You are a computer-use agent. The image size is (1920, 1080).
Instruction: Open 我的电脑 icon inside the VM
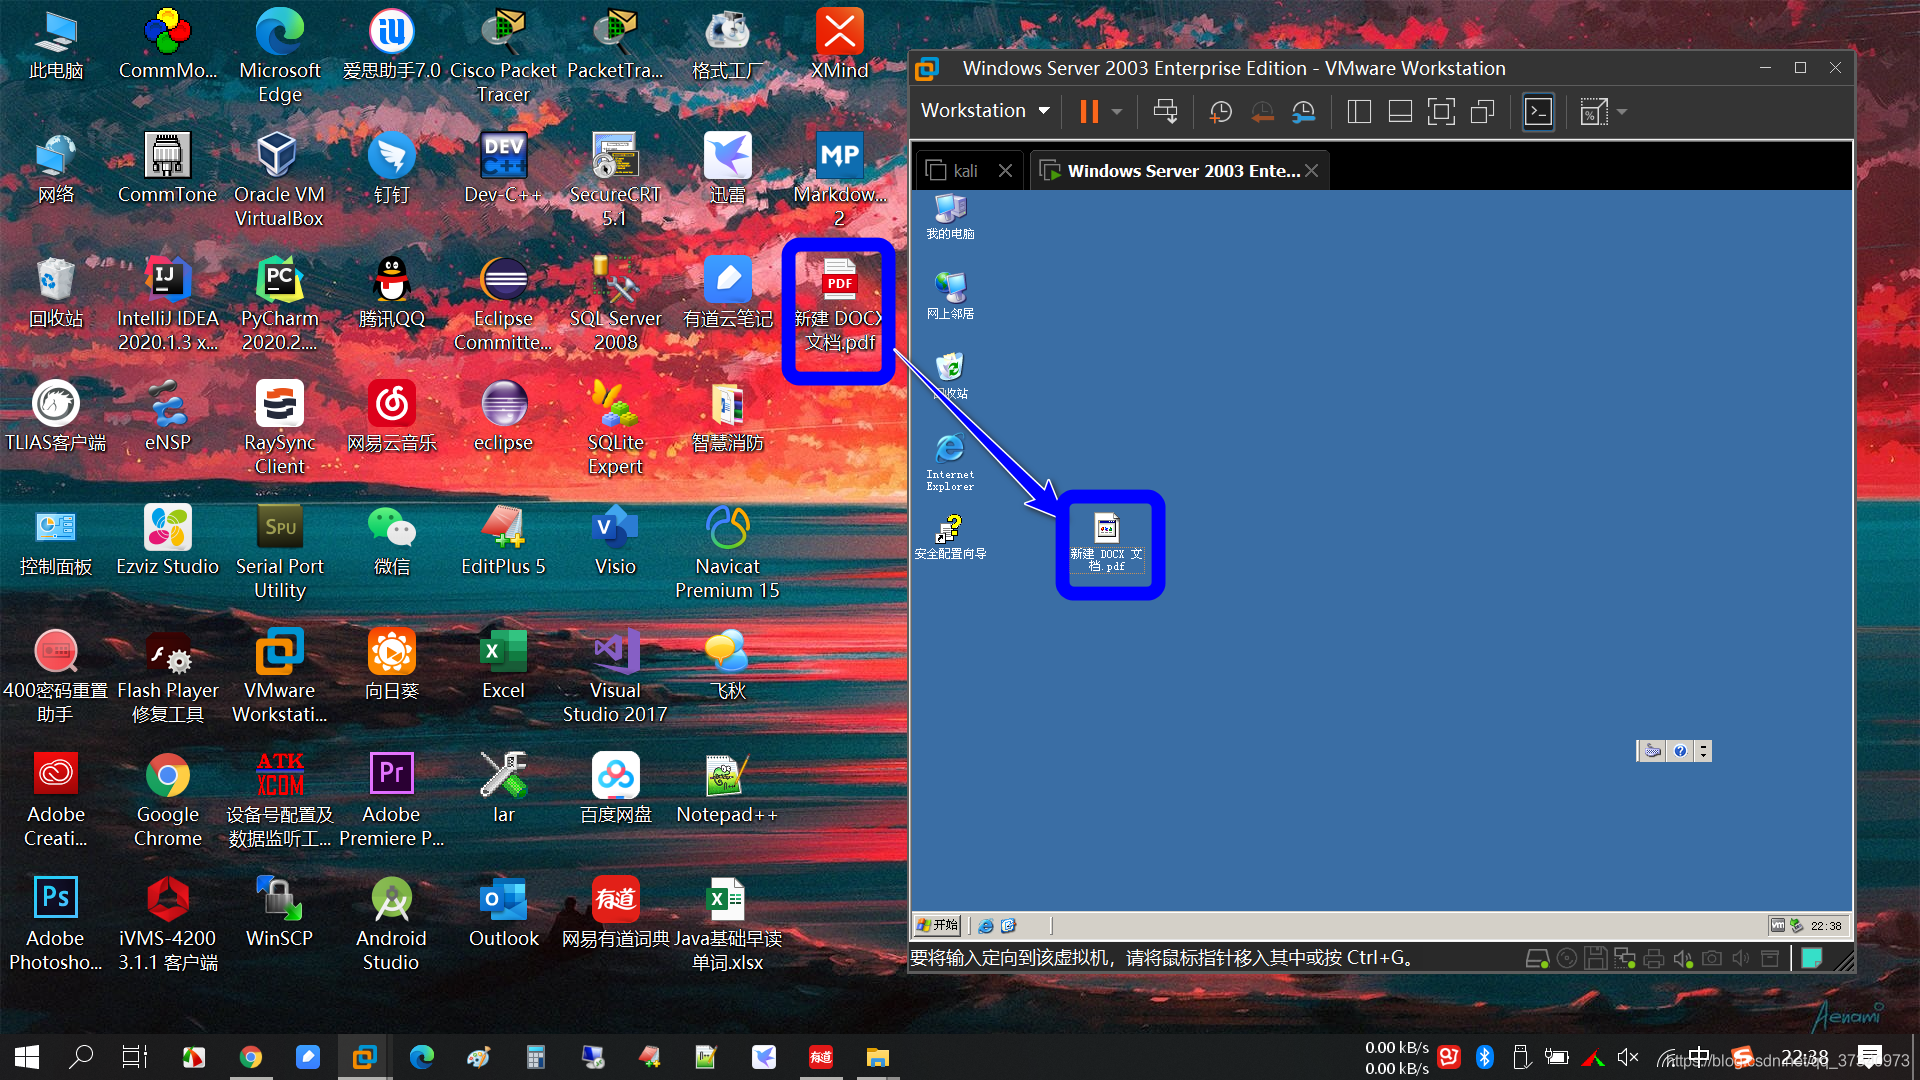(950, 217)
